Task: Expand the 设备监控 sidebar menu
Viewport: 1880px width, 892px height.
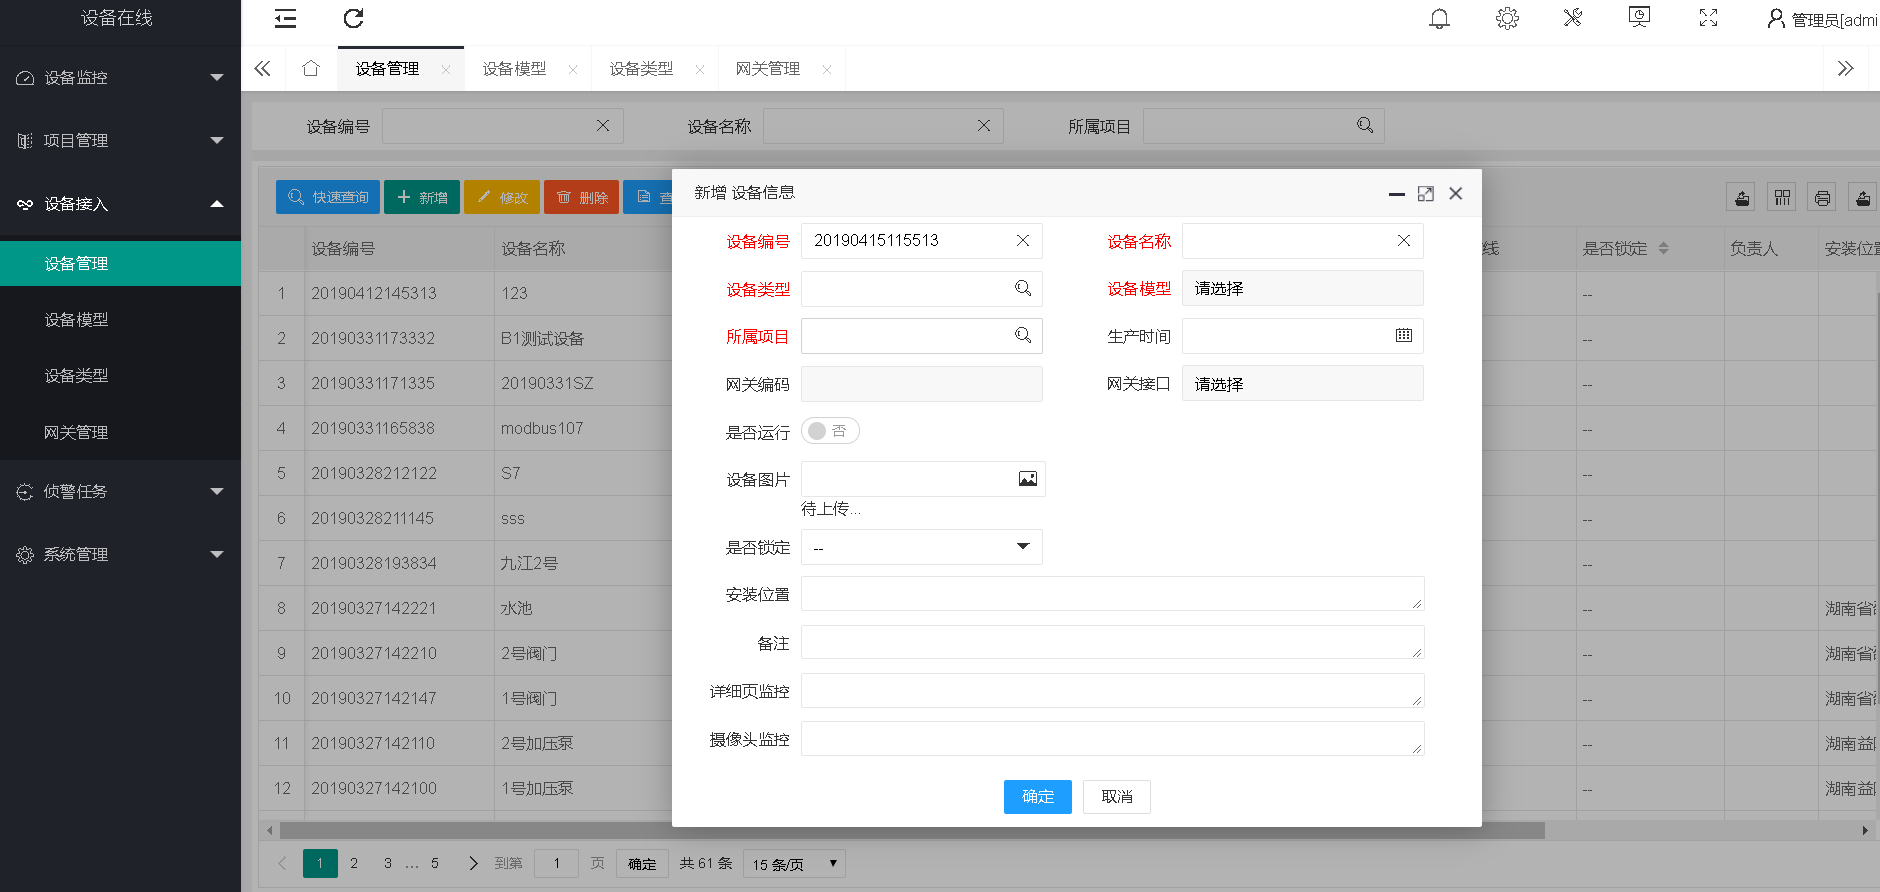Action: [120, 77]
